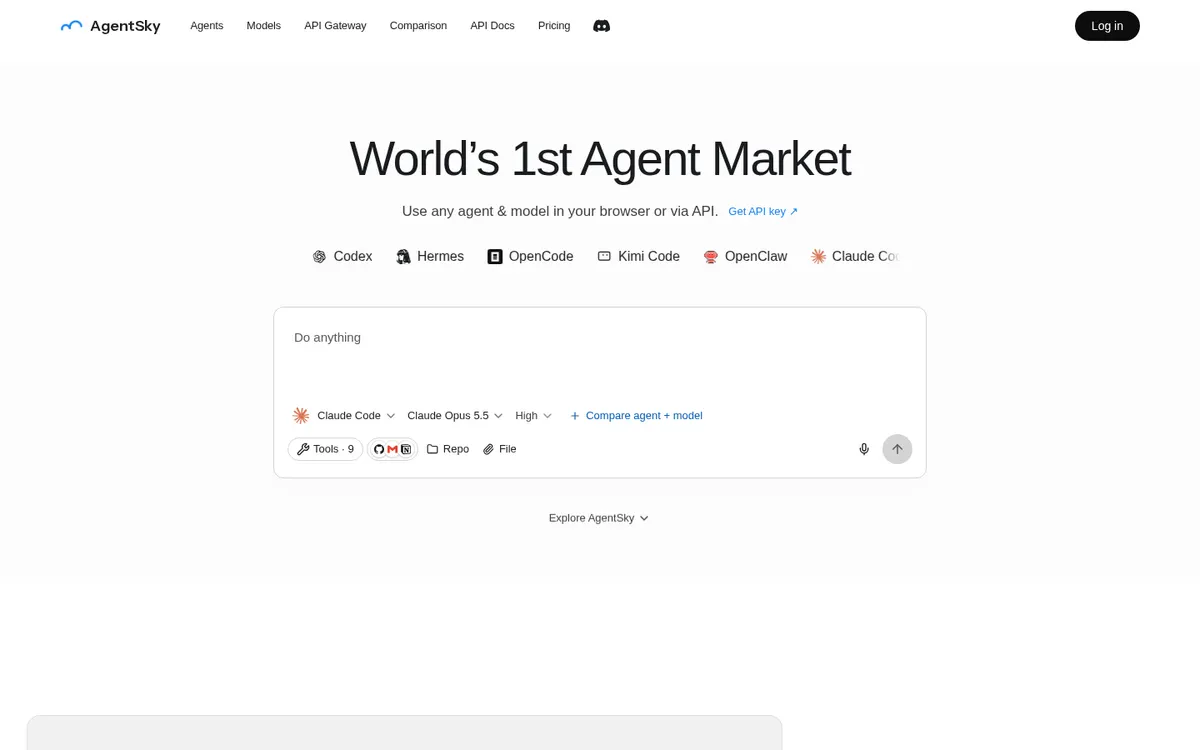The height and width of the screenshot is (750, 1200).
Task: Open the Pricing nav item
Action: pyautogui.click(x=554, y=26)
